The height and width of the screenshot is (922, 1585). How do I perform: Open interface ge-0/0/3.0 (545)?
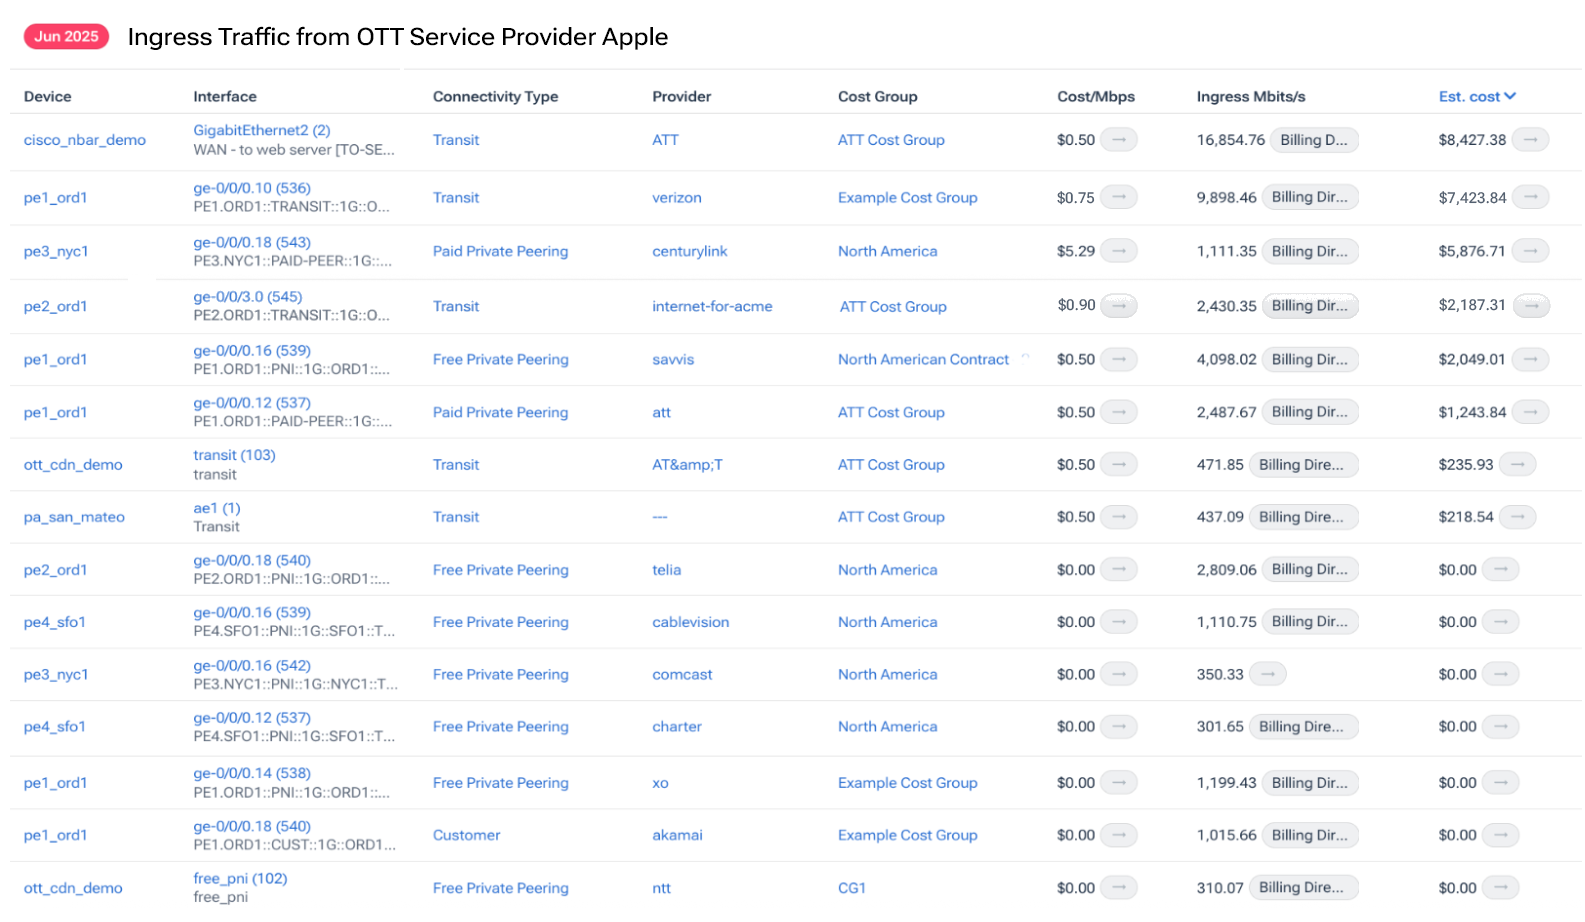[x=247, y=297]
